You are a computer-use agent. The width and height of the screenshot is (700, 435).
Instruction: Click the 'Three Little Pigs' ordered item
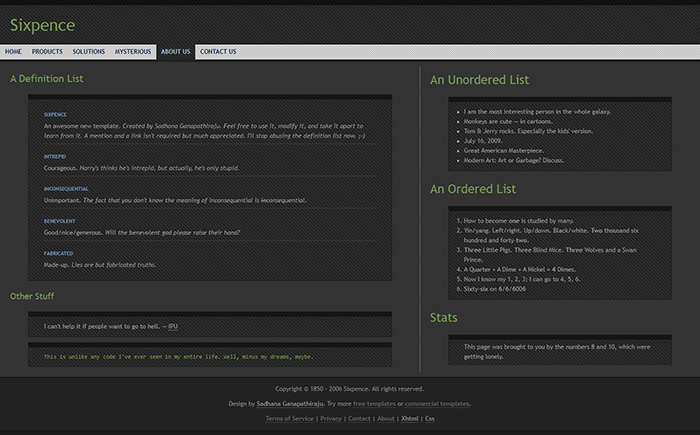tap(550, 255)
